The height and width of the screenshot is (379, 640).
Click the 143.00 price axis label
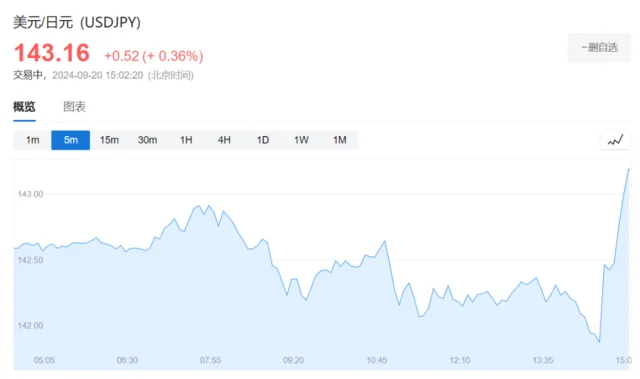30,194
